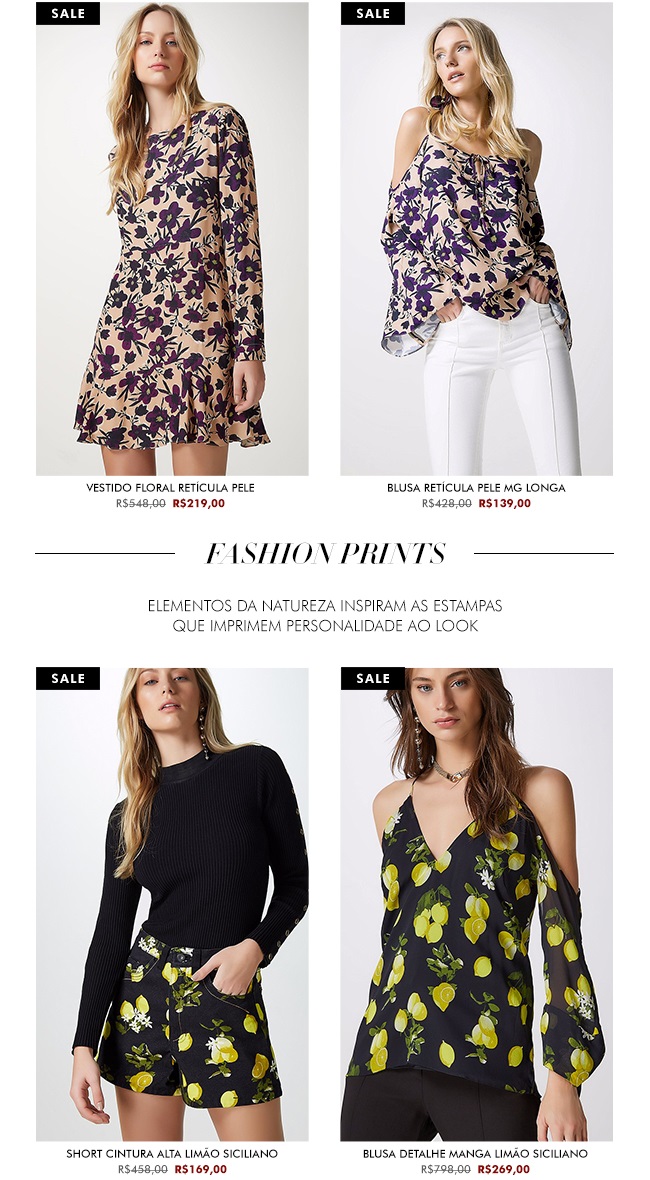The image size is (650, 1180).
Task: Click the crossed-out R$548,00 original price
Action: [141, 503]
